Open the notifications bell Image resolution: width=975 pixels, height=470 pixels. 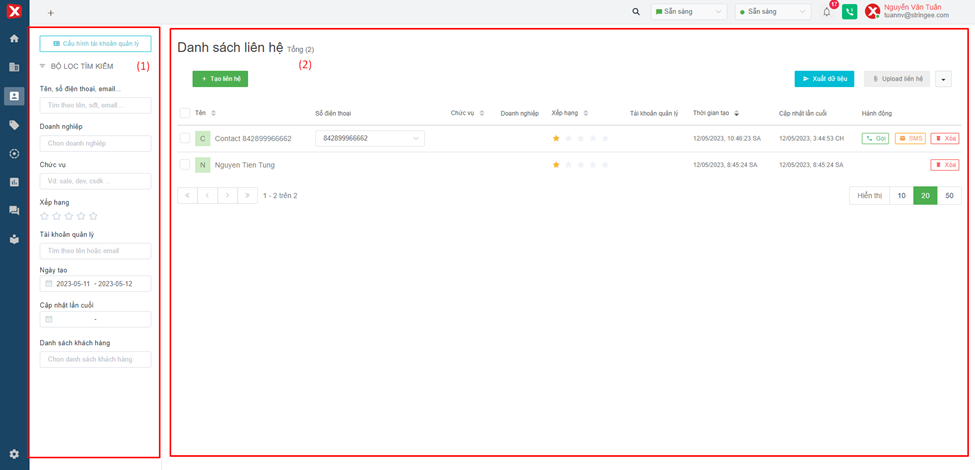coord(827,12)
